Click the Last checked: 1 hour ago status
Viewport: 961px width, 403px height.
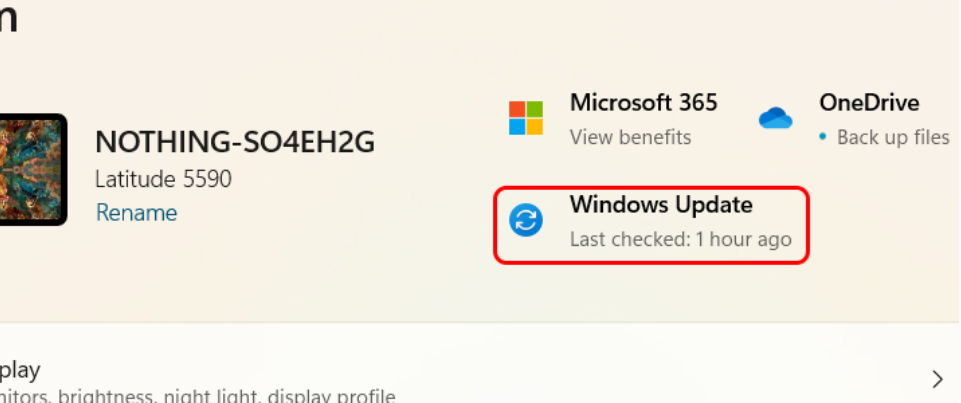click(680, 240)
